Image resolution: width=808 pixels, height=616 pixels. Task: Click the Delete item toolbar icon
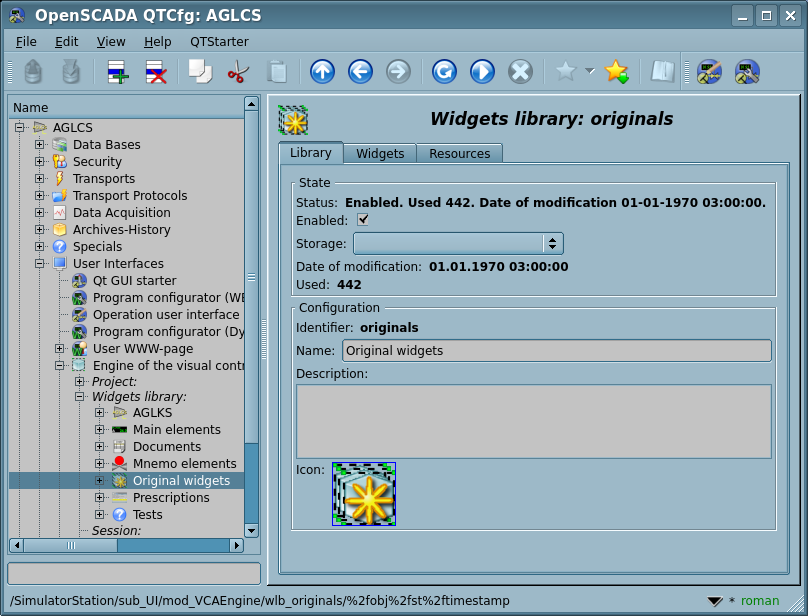pos(155,72)
